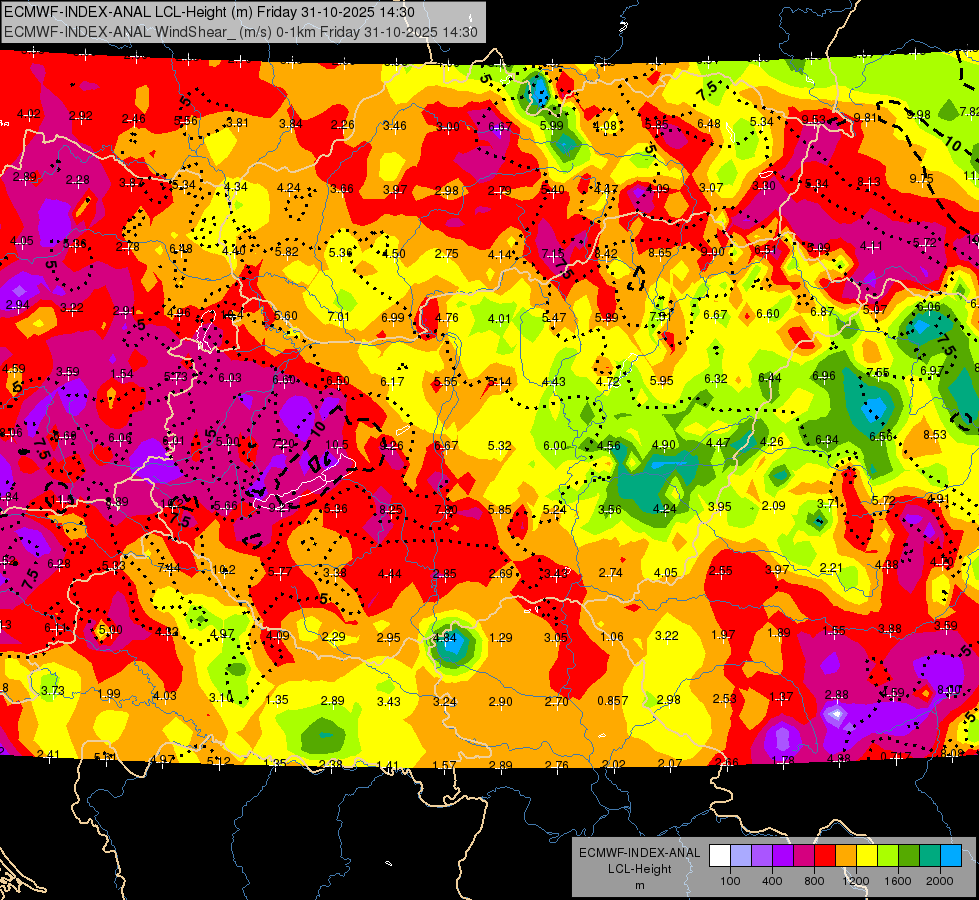Click the lime green legend swatch

(x=887, y=855)
